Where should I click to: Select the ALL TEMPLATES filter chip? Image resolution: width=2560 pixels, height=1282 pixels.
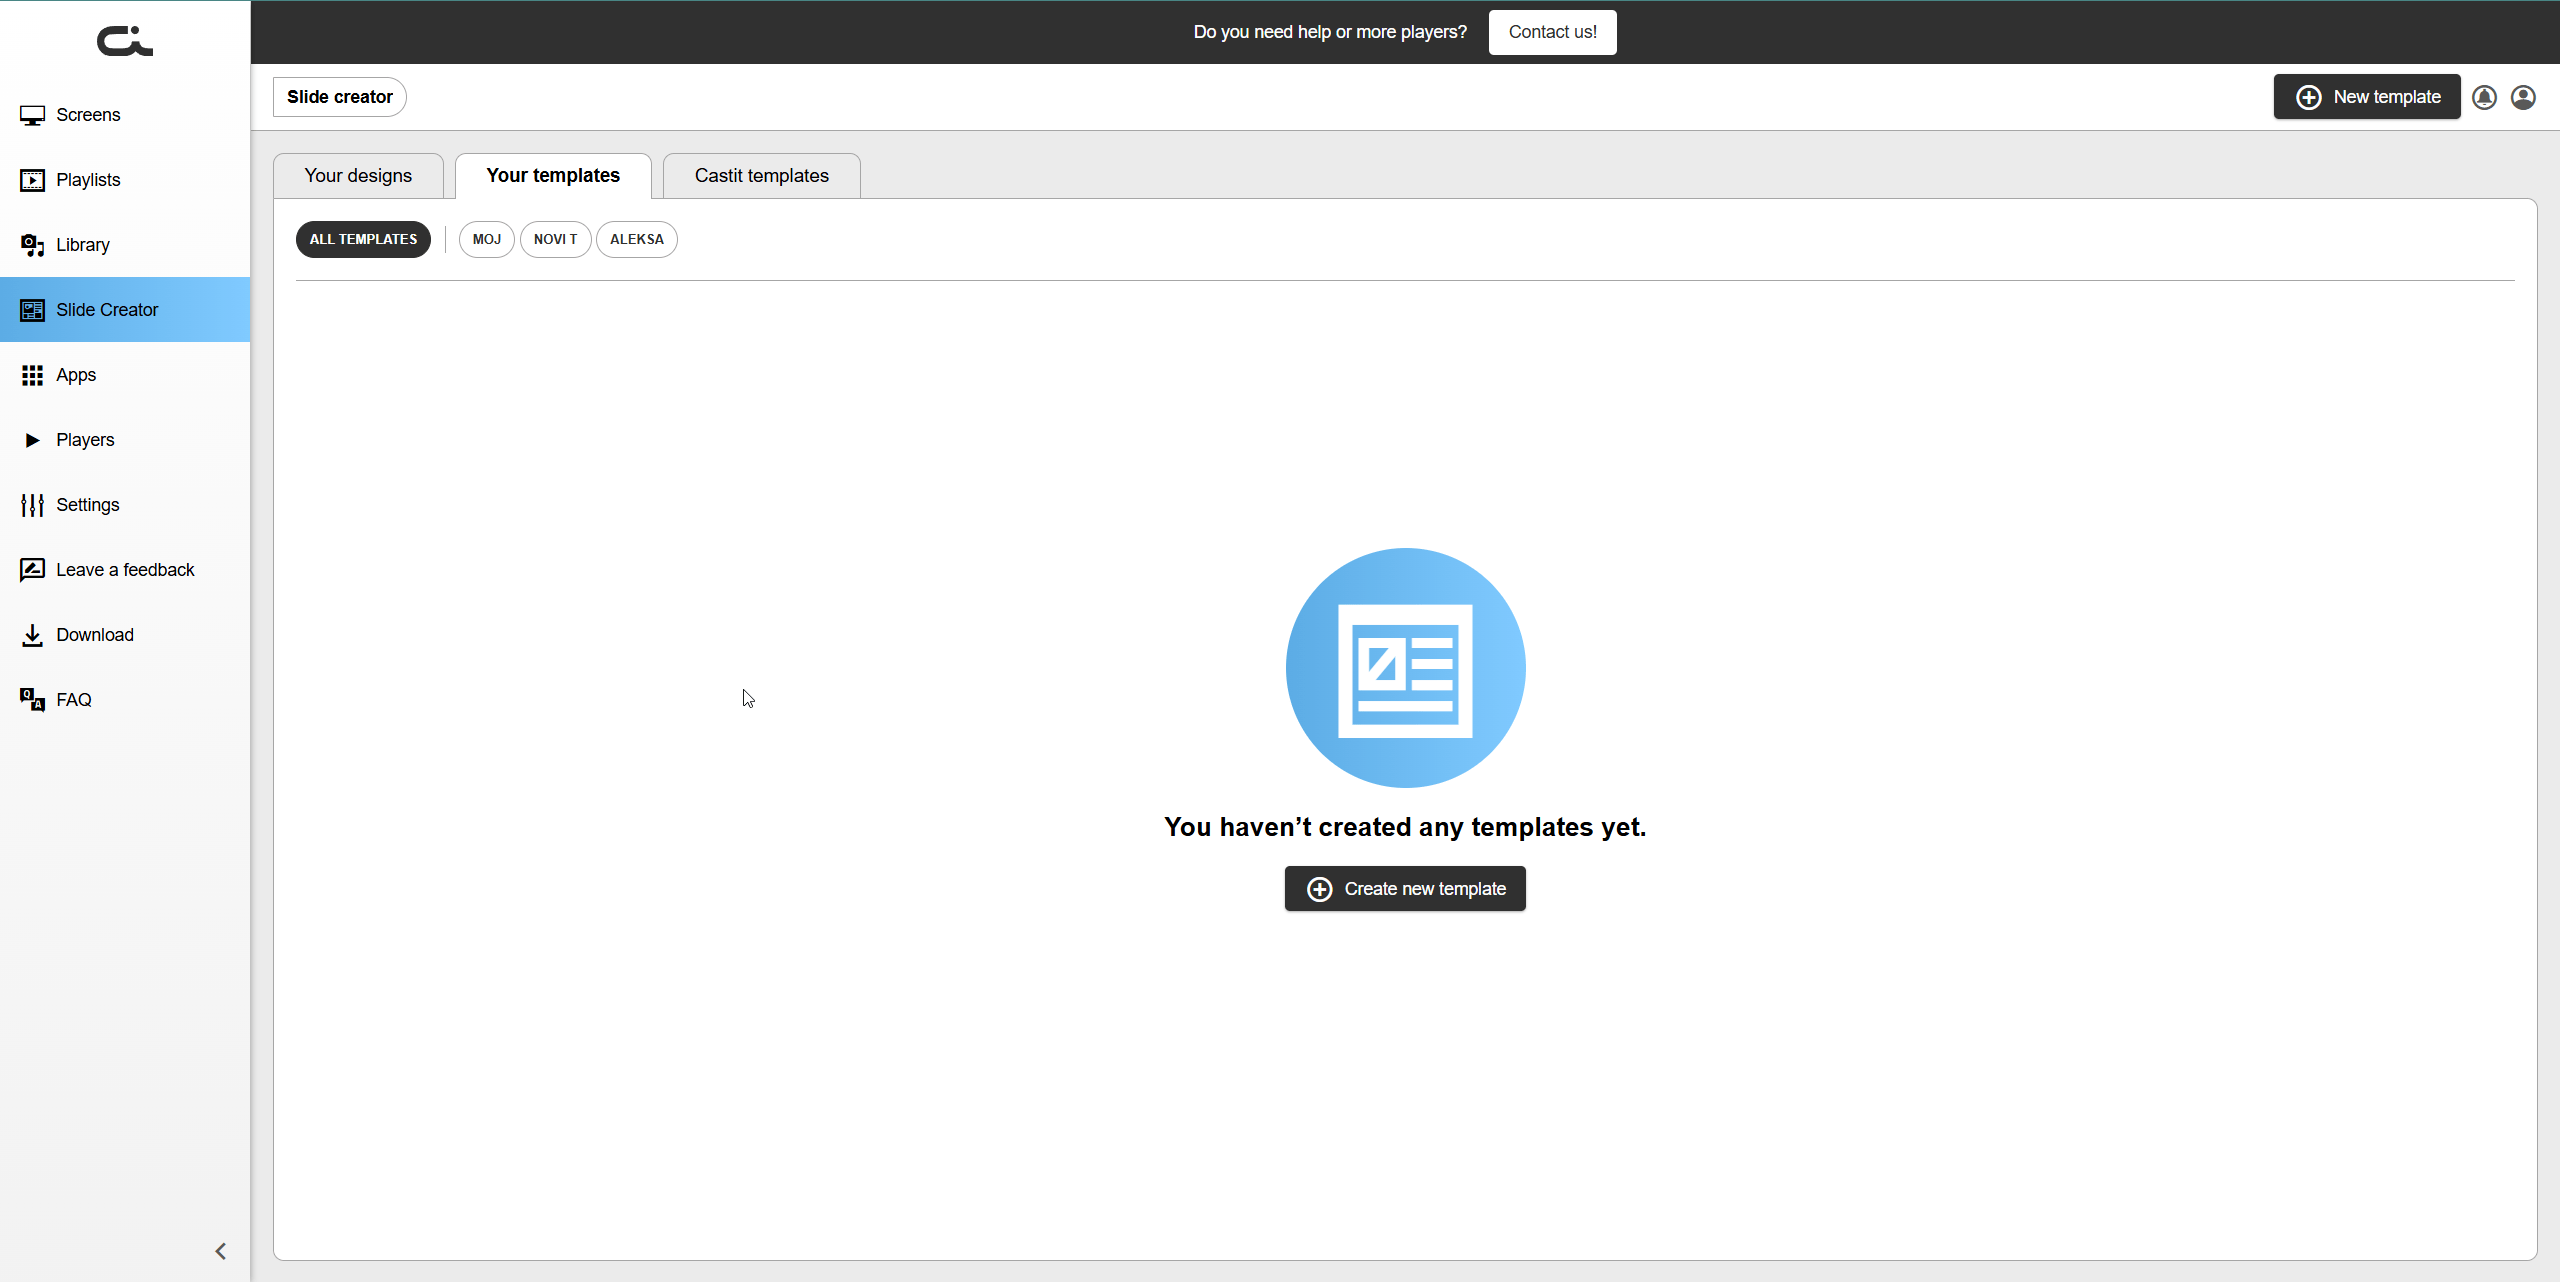click(x=363, y=239)
